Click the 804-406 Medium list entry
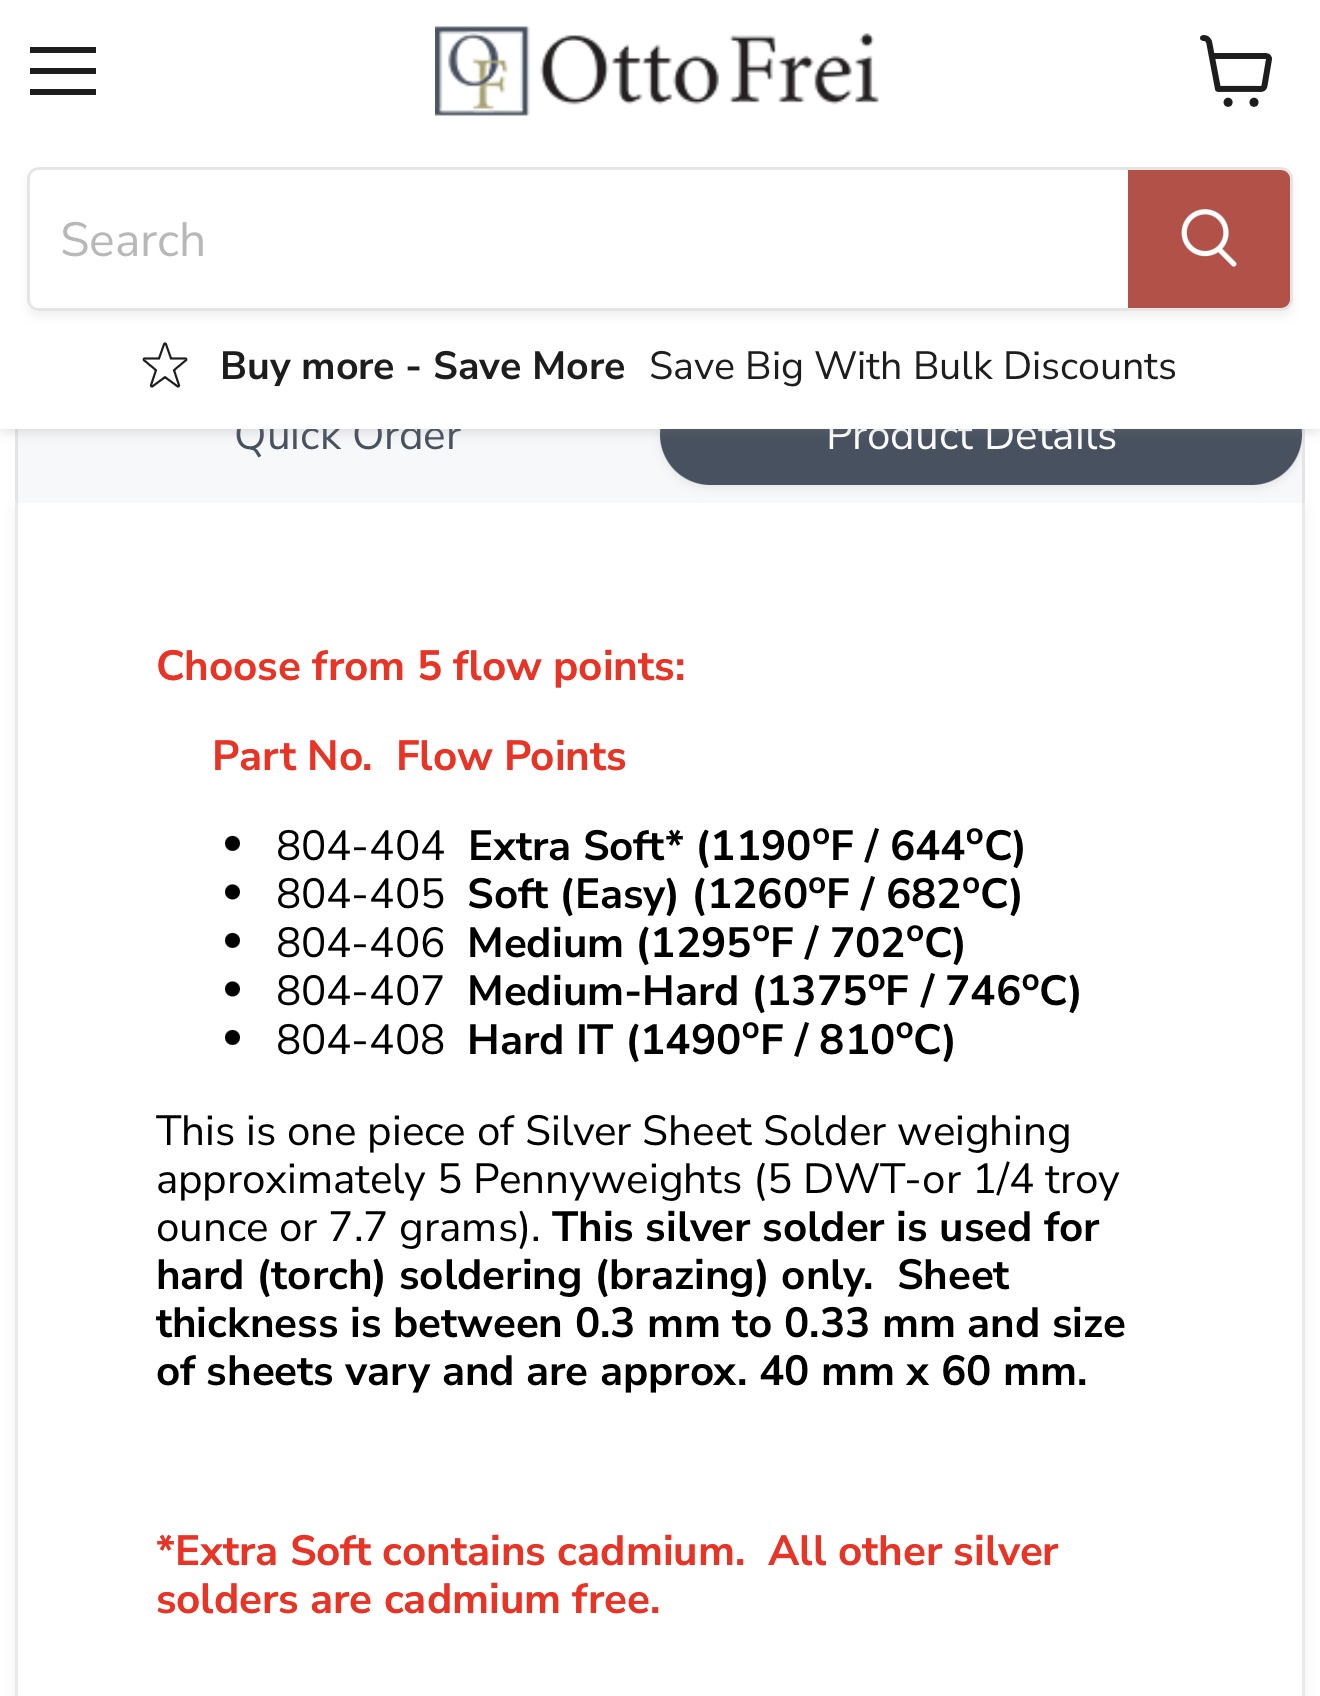The width and height of the screenshot is (1320, 1696). tap(620, 943)
